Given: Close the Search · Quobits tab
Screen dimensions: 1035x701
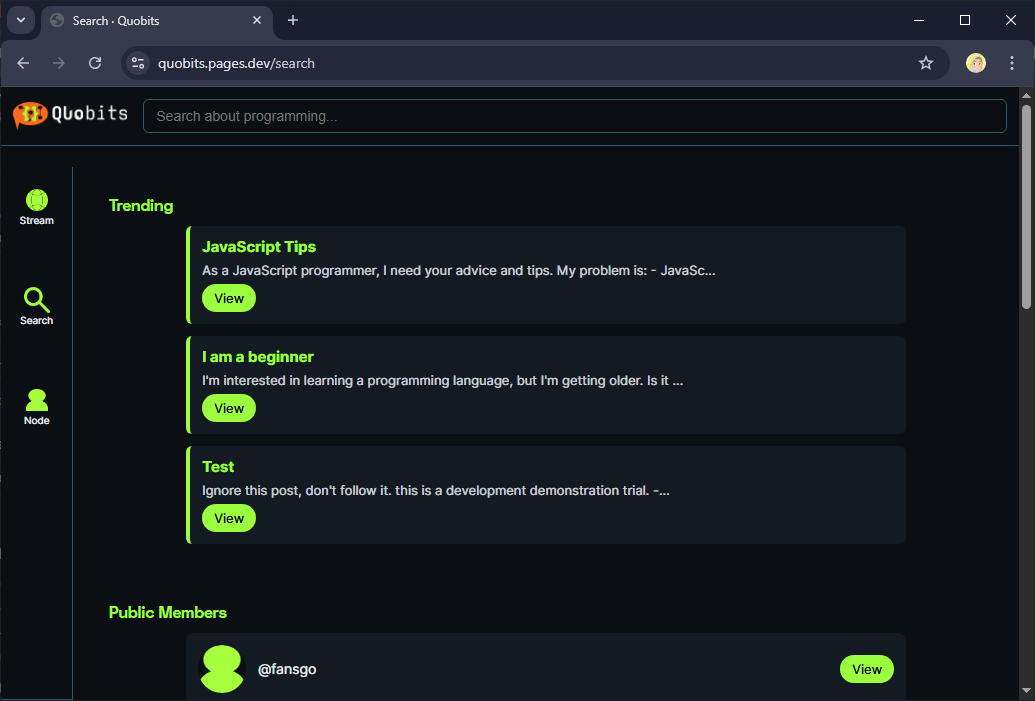Looking at the screenshot, I should [x=257, y=20].
